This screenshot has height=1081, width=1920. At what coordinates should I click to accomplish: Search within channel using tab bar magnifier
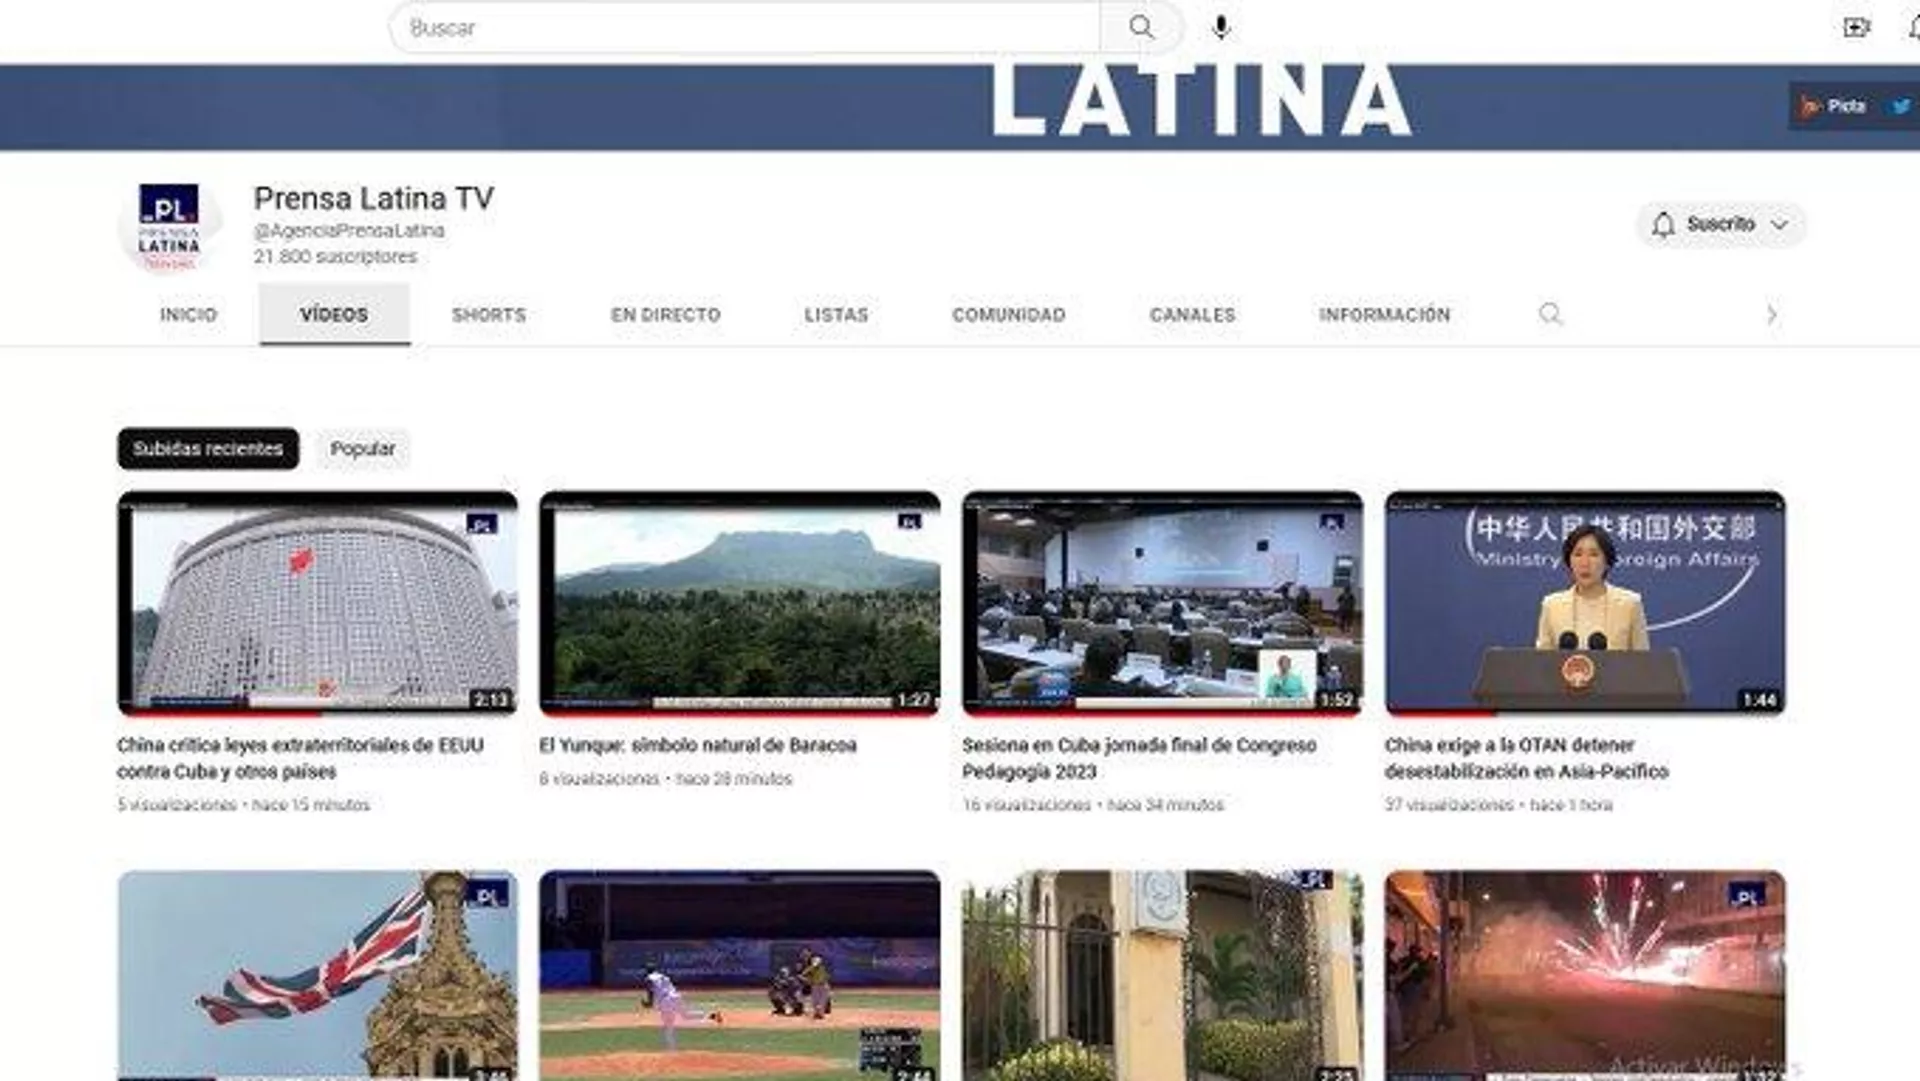pos(1550,314)
